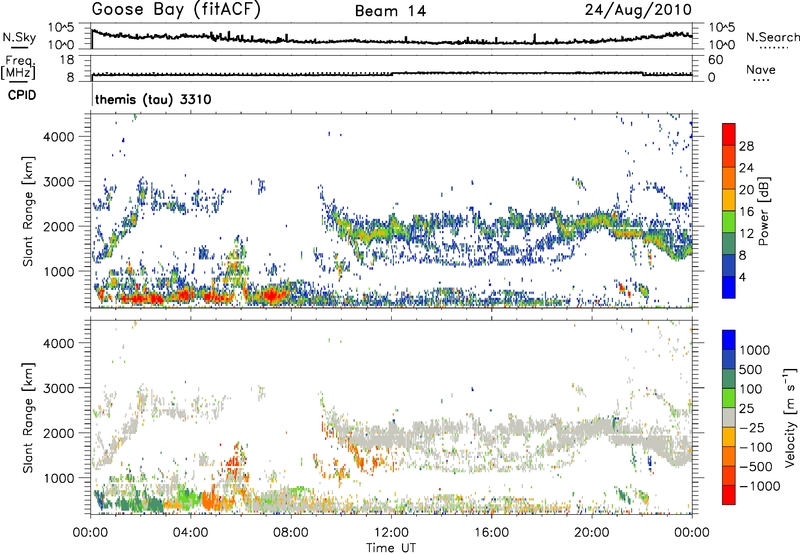800x554 pixels.
Task: Click the yellow −25 to −100 velocity swatch
Action: pyautogui.click(x=729, y=437)
